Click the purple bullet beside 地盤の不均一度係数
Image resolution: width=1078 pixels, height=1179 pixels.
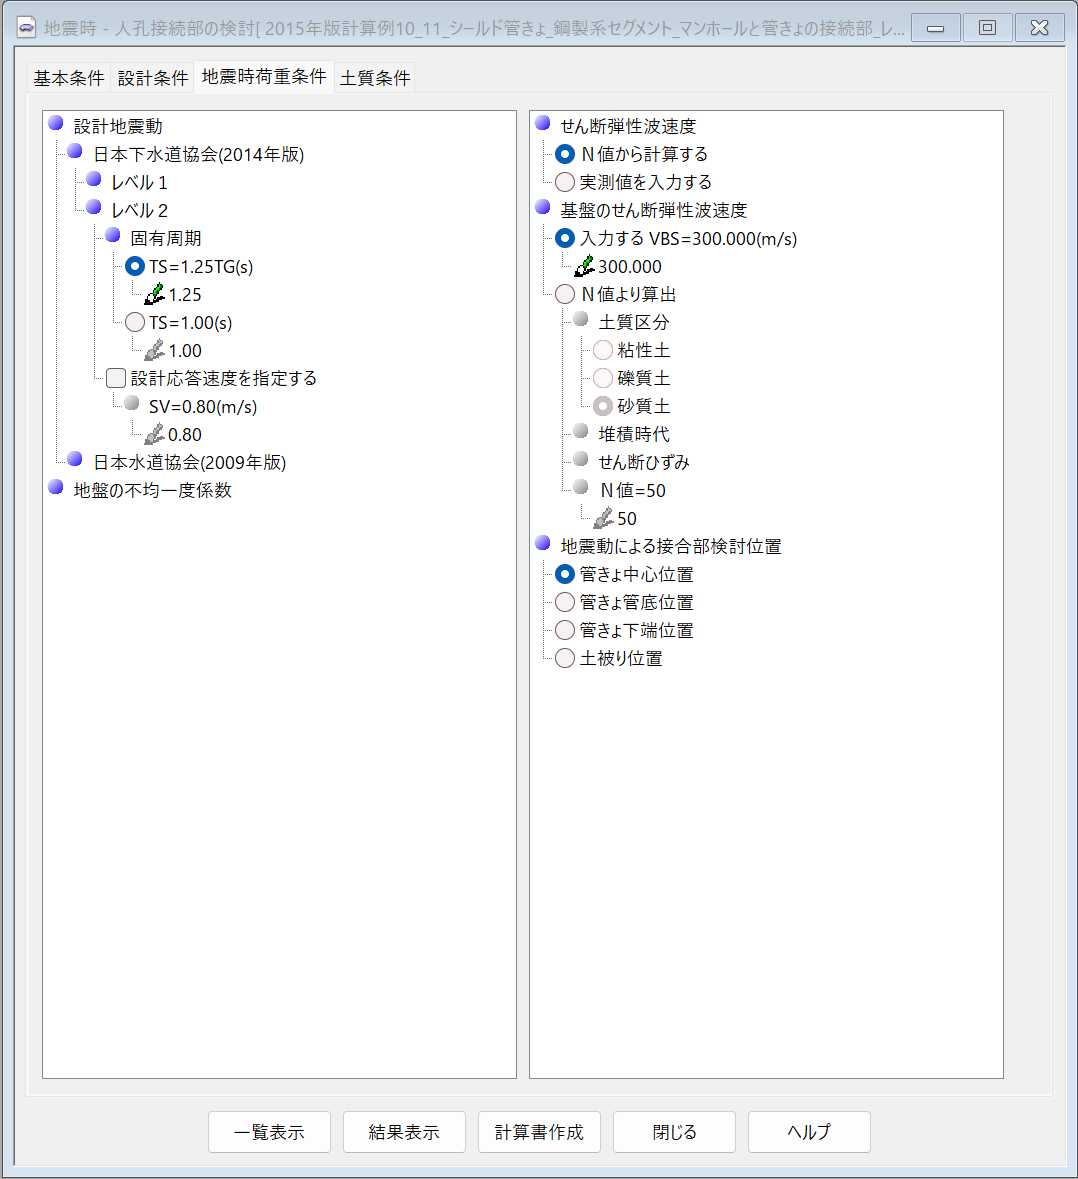(56, 489)
